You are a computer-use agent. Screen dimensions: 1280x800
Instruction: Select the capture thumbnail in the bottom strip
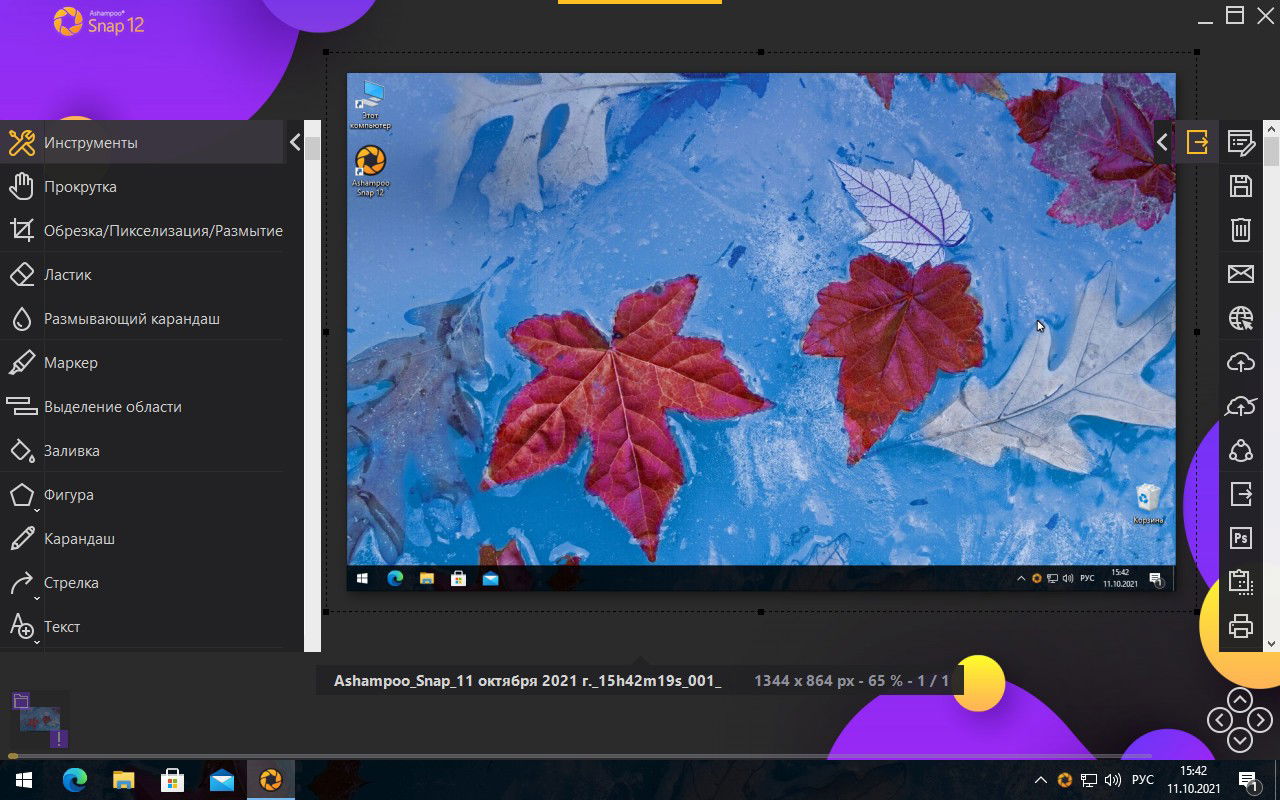40,719
